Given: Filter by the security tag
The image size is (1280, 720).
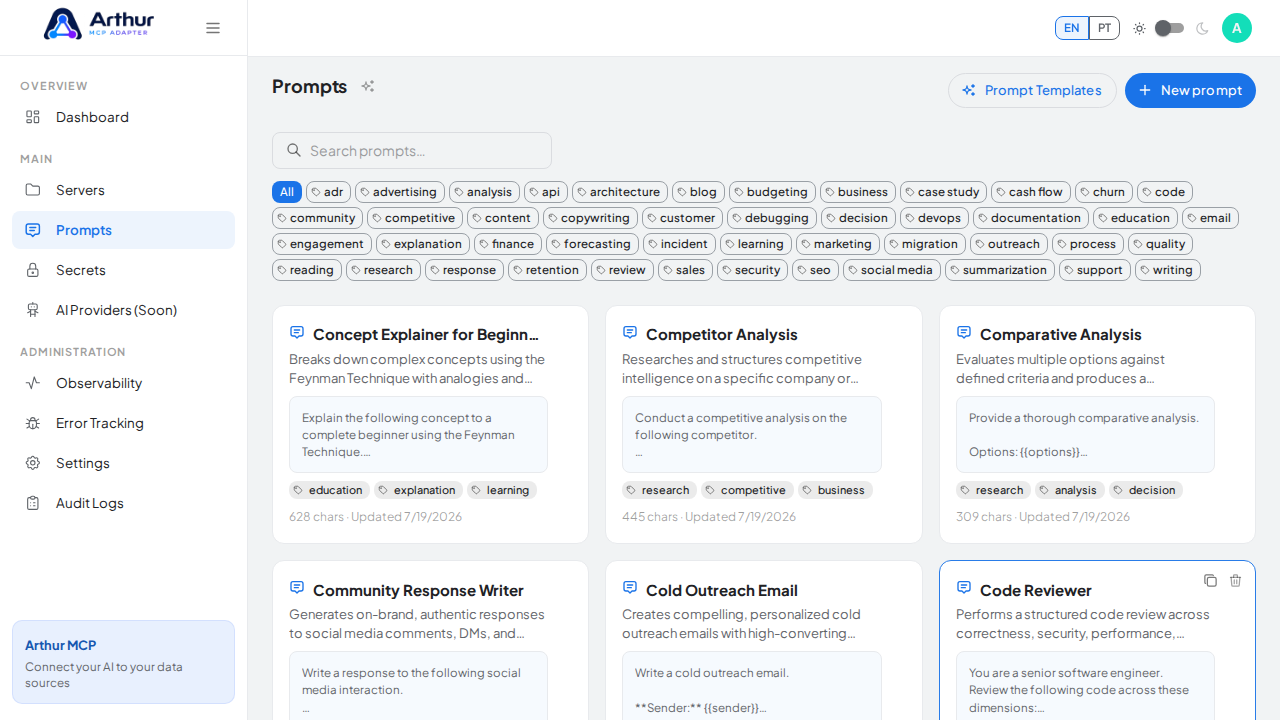Looking at the screenshot, I should (752, 270).
